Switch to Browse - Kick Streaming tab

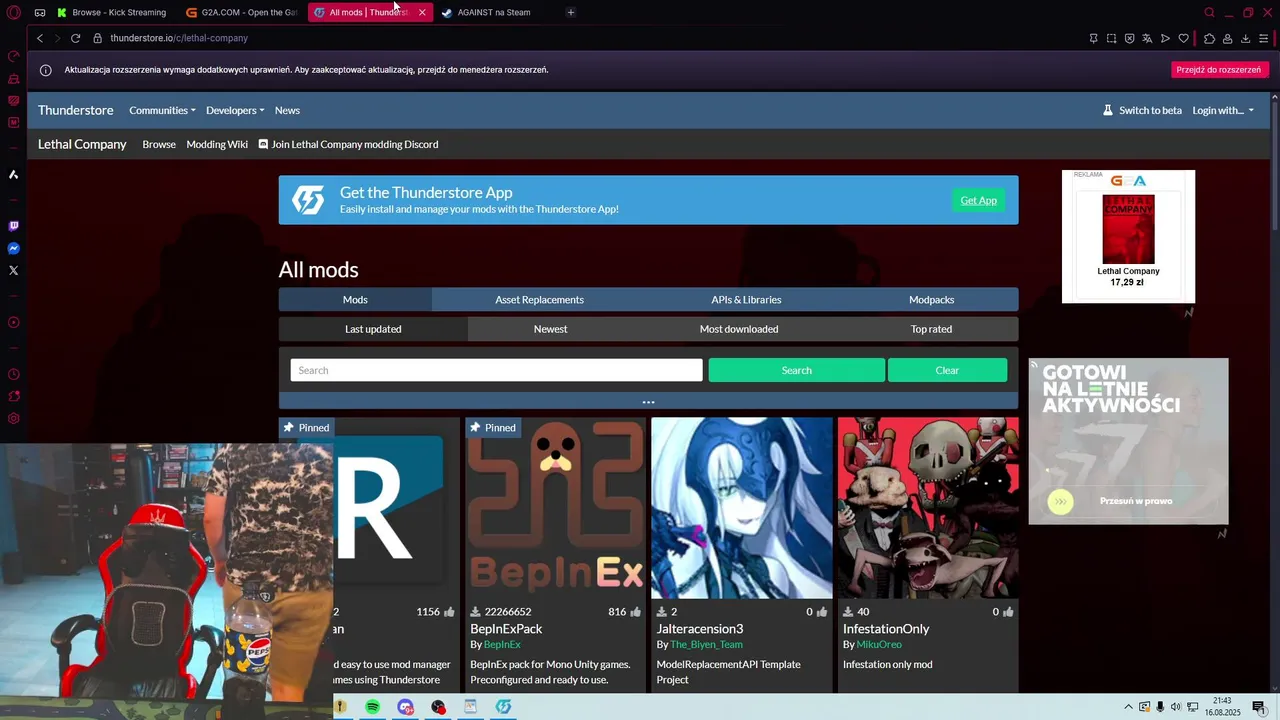point(112,12)
